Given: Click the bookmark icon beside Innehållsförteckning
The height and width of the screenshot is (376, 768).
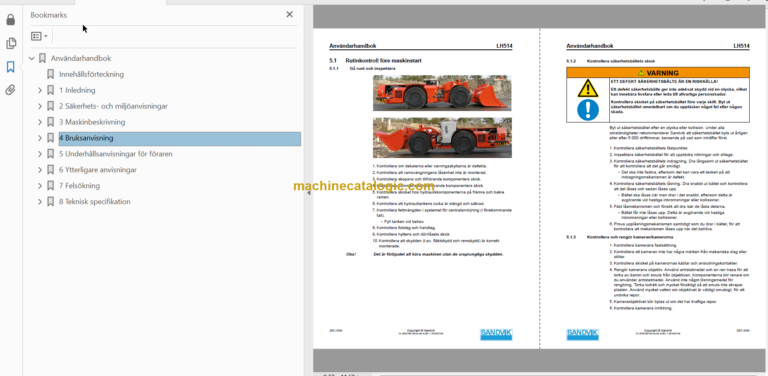Looking at the screenshot, I should pos(50,74).
